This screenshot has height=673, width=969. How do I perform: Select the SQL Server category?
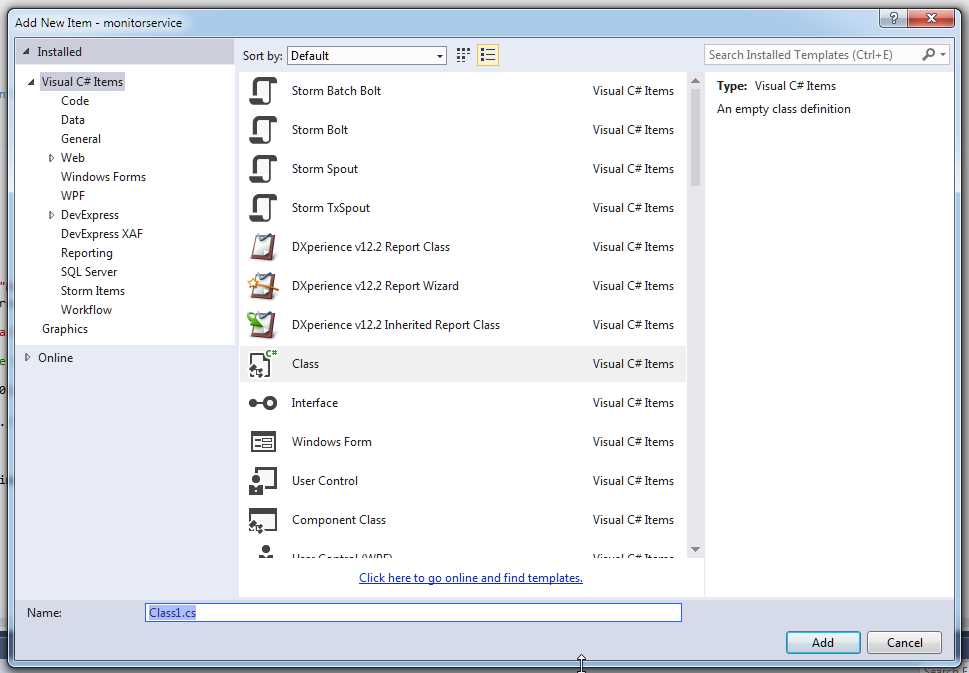click(x=88, y=271)
